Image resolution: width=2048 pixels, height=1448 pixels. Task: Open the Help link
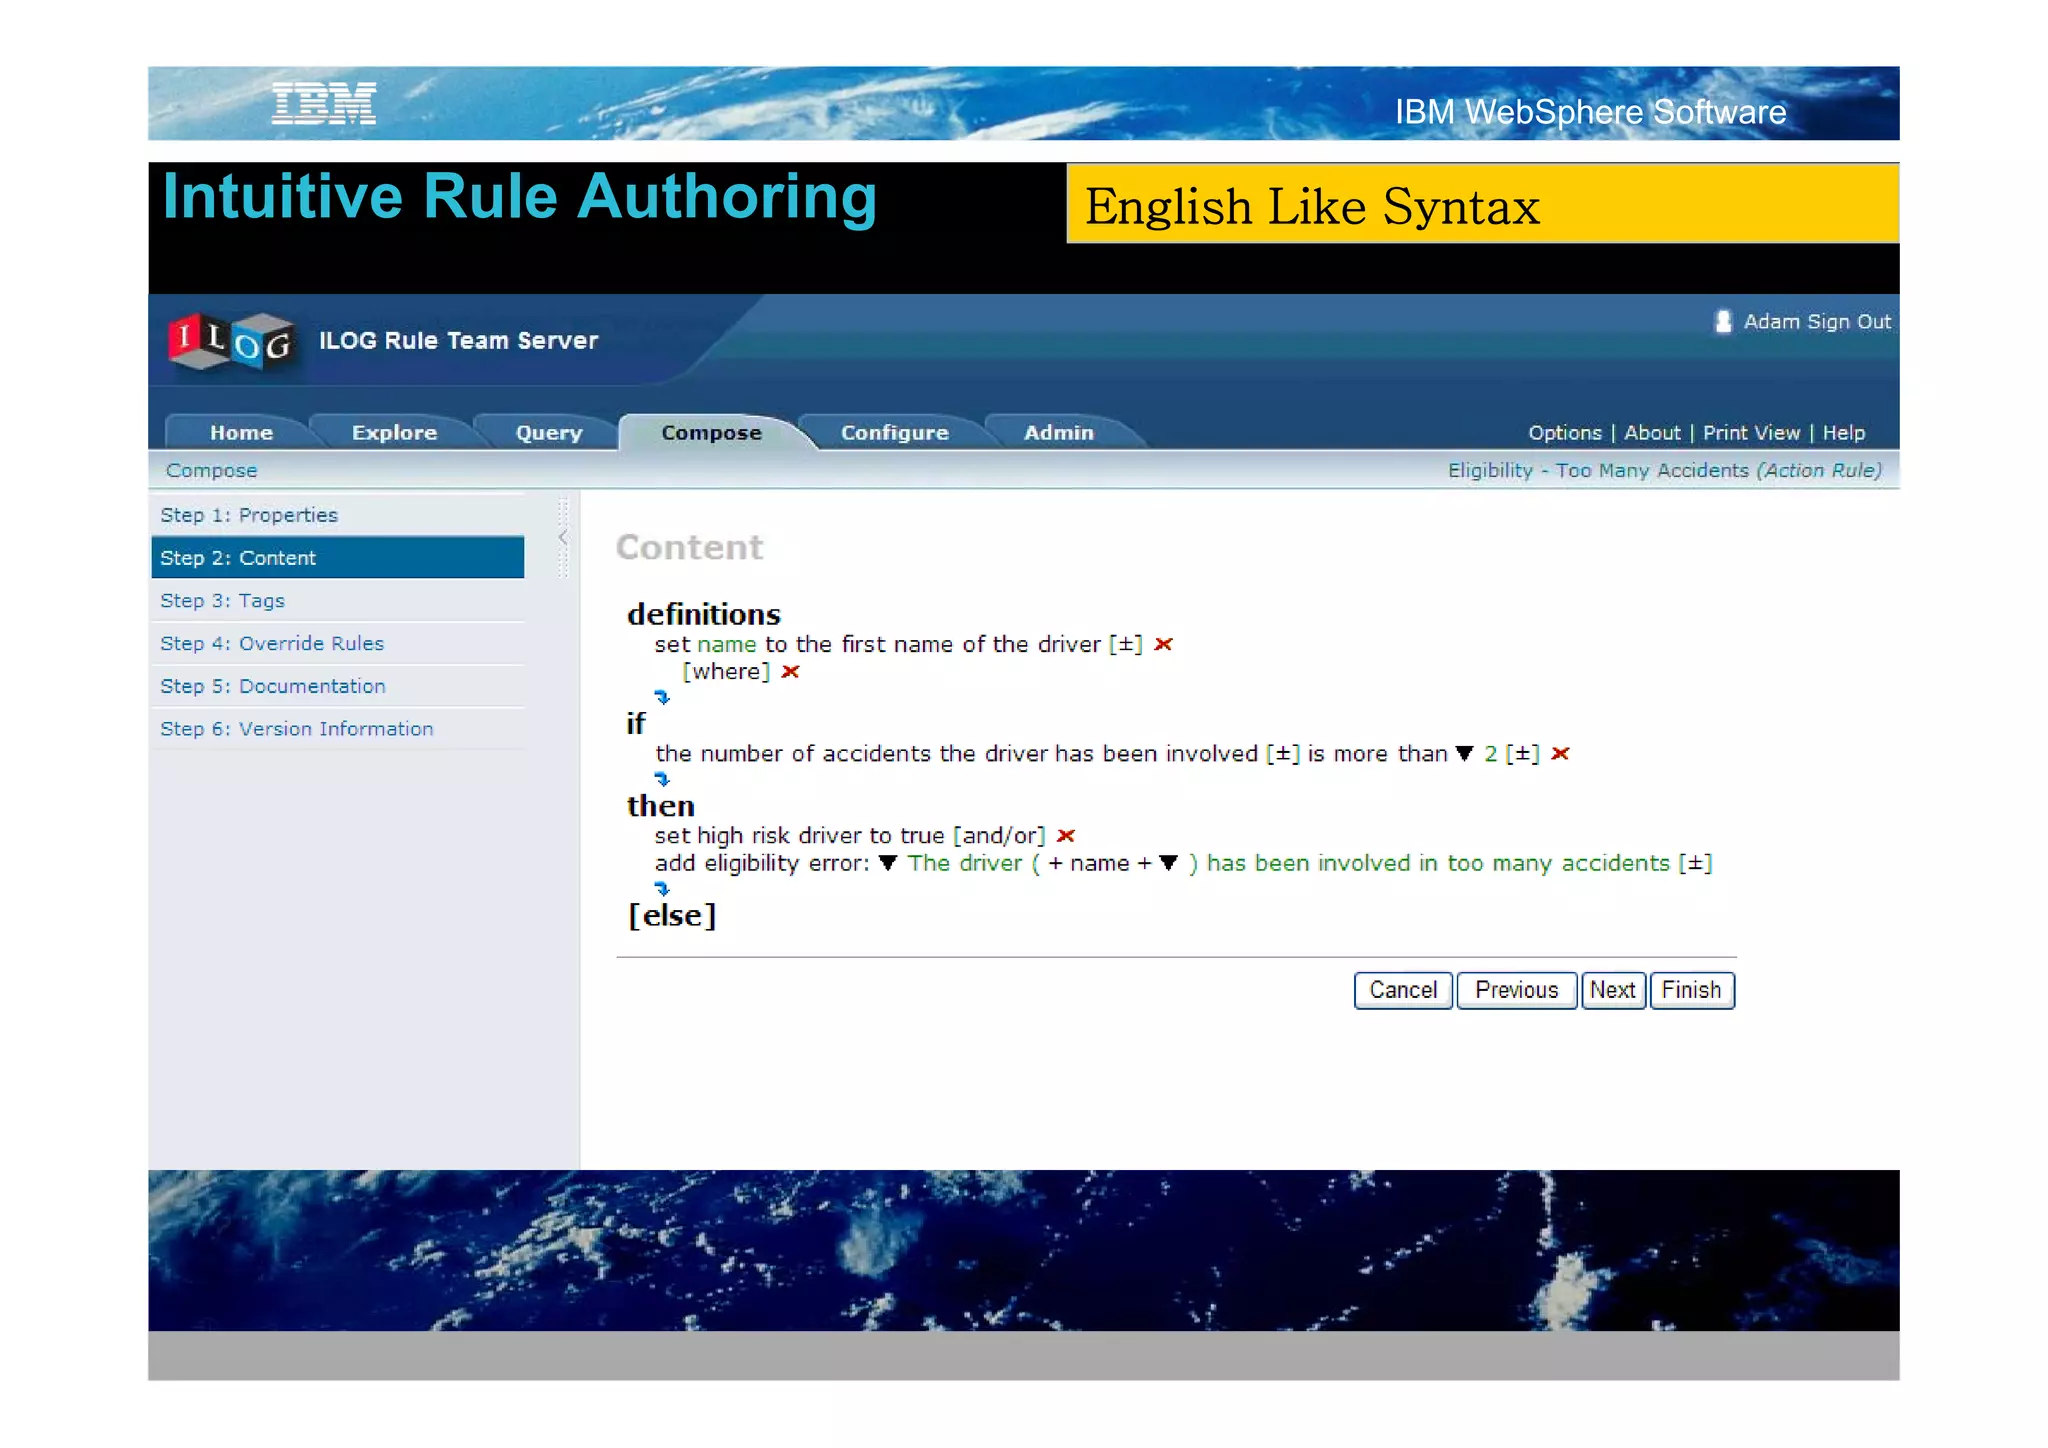pos(1844,433)
